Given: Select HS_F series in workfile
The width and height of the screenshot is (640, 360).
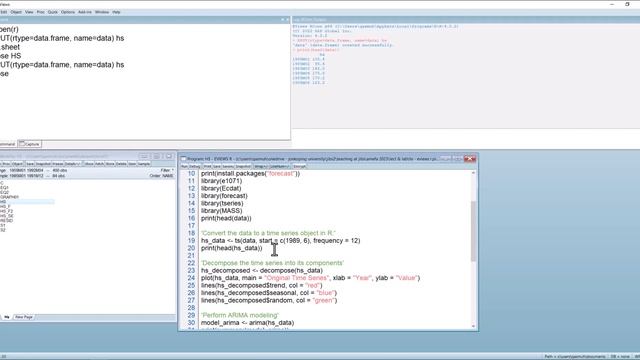Looking at the screenshot, I should pyautogui.click(x=5, y=207).
